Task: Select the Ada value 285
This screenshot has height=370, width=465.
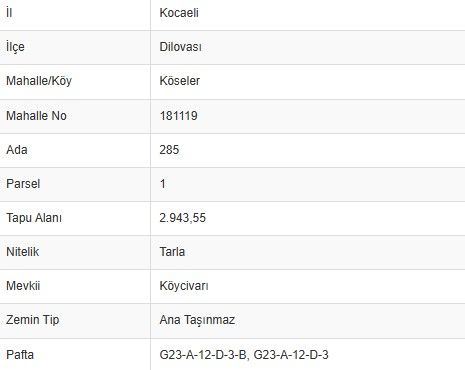Action: tap(169, 150)
